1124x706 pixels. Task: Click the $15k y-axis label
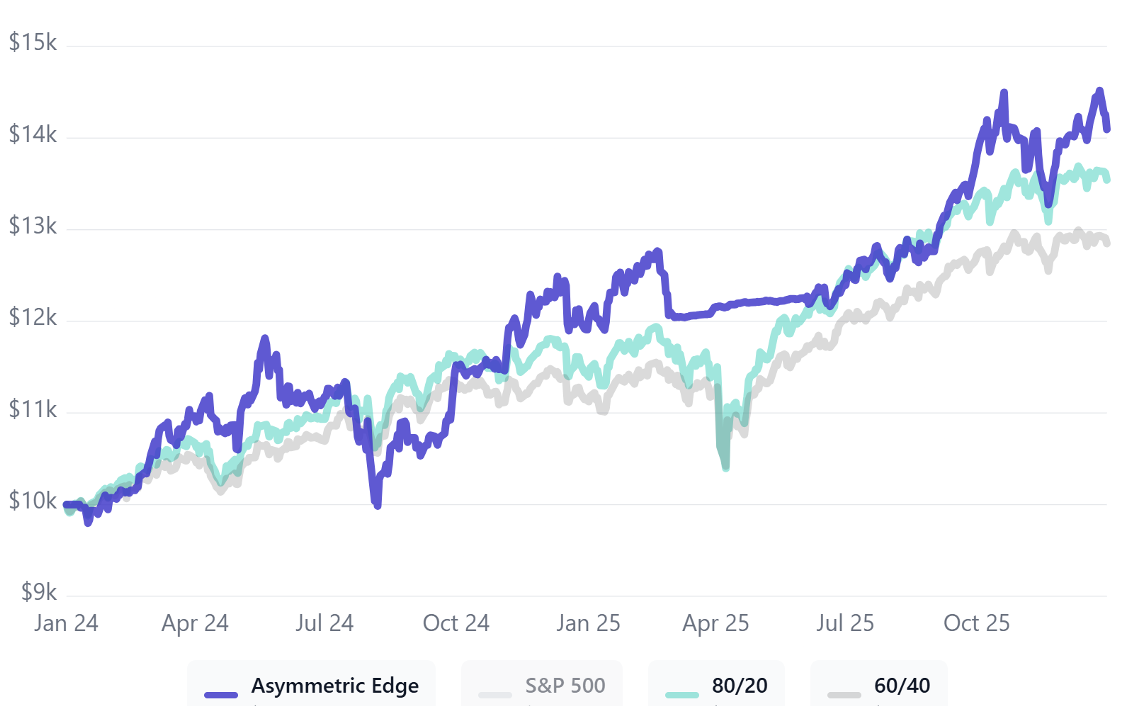pos(32,43)
